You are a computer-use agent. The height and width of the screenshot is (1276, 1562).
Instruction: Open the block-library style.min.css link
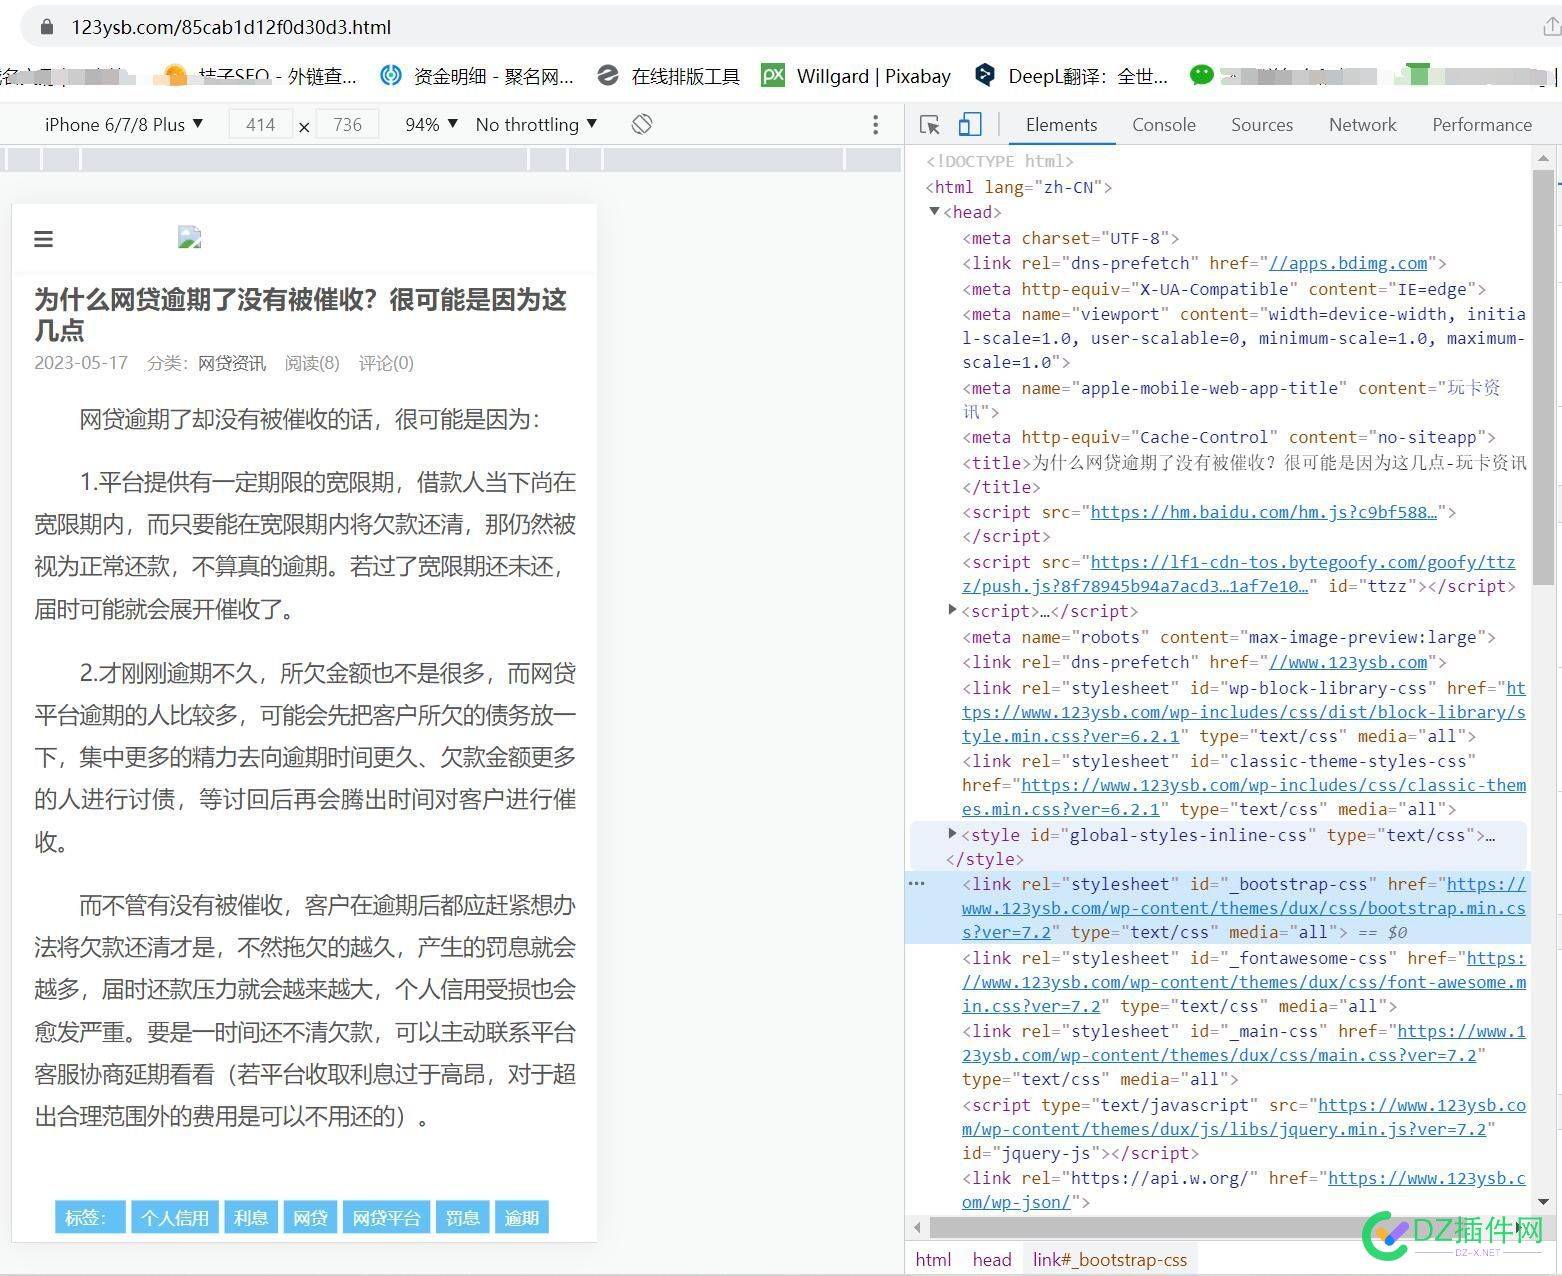click(x=1243, y=712)
